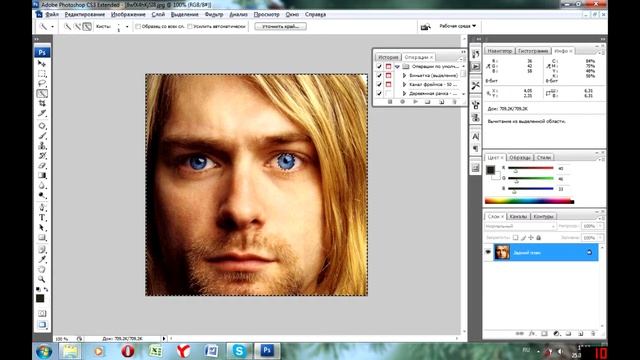
Task: Open the Paragraph panel dock icon
Action: coord(476,148)
